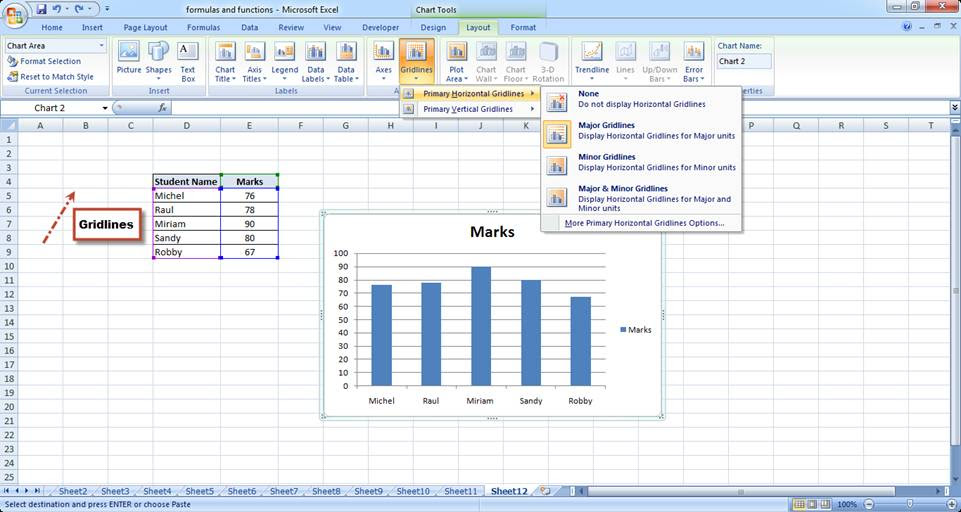Open the Review ribbon tab

coord(291,28)
